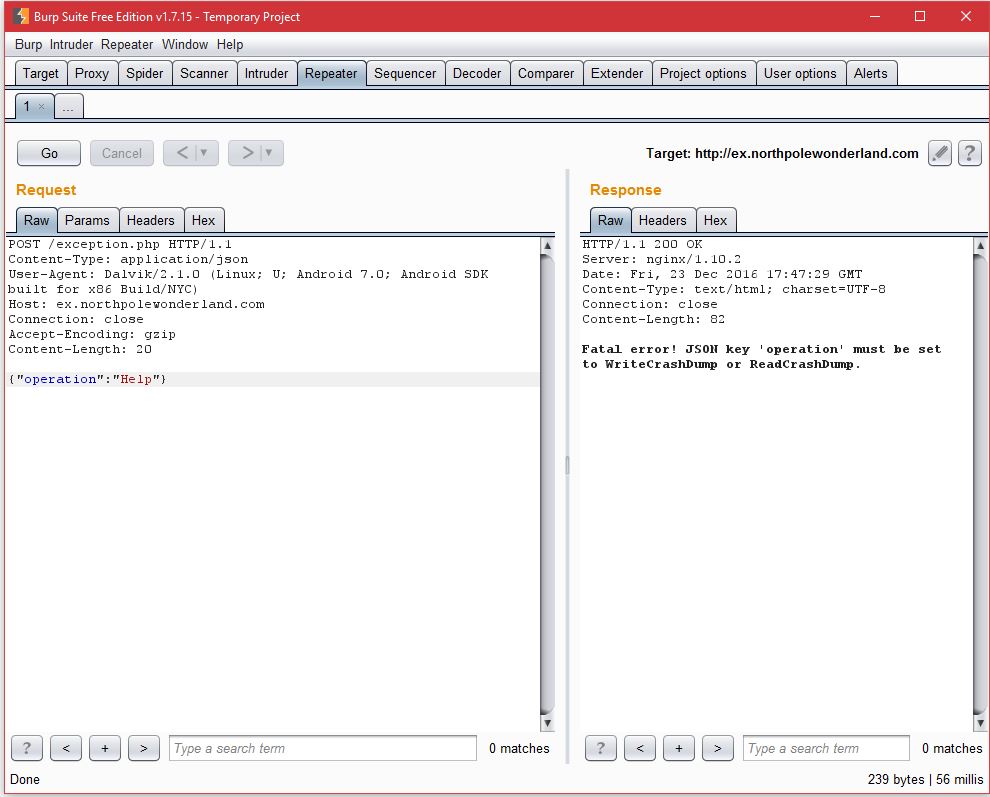
Task: Click the request search term field
Action: click(x=323, y=748)
